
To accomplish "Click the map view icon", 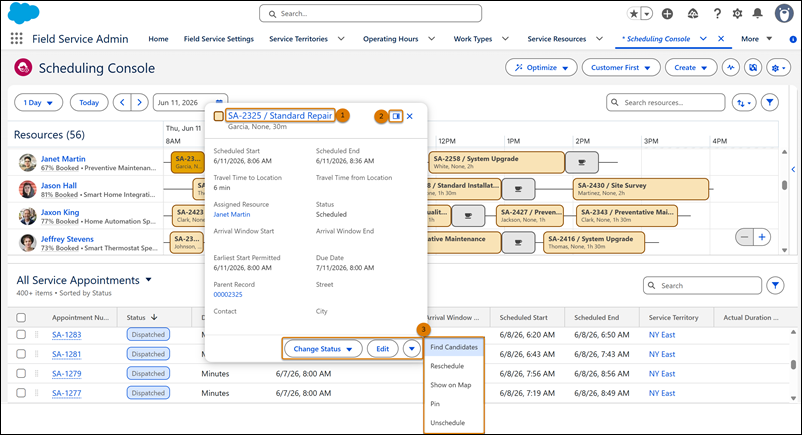I will (753, 68).
